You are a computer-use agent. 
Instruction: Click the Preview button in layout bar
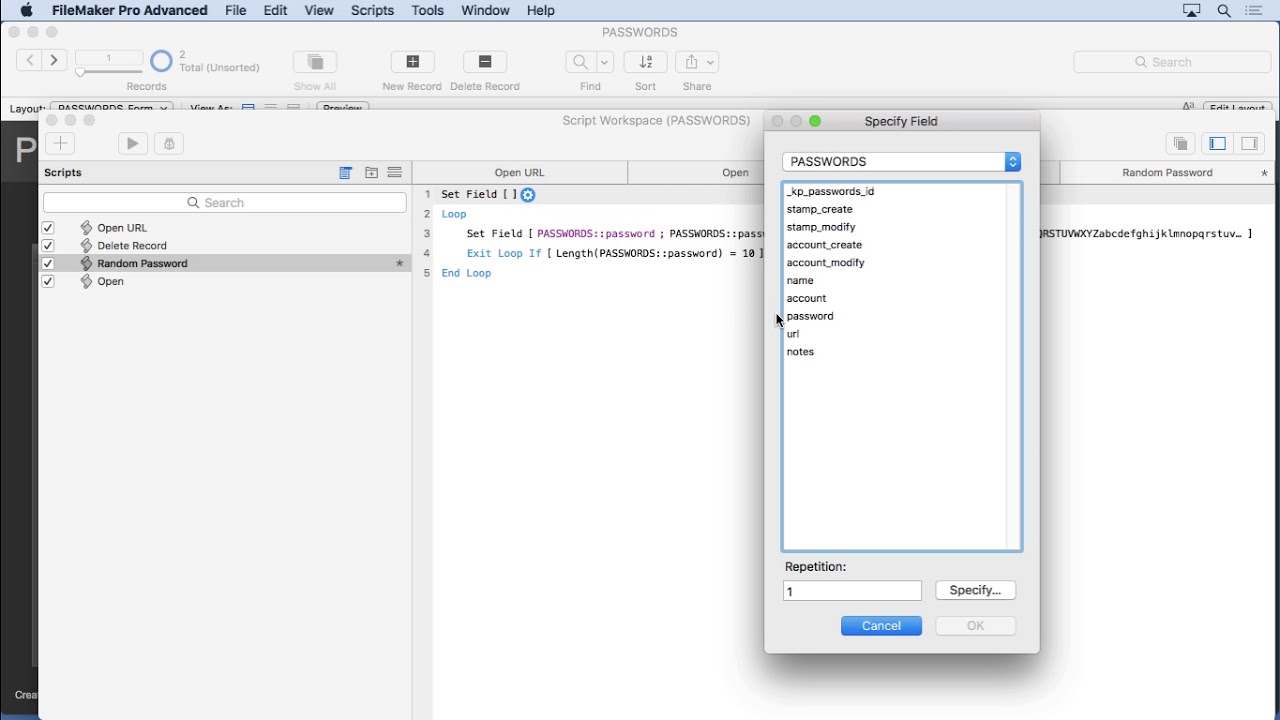tap(343, 107)
